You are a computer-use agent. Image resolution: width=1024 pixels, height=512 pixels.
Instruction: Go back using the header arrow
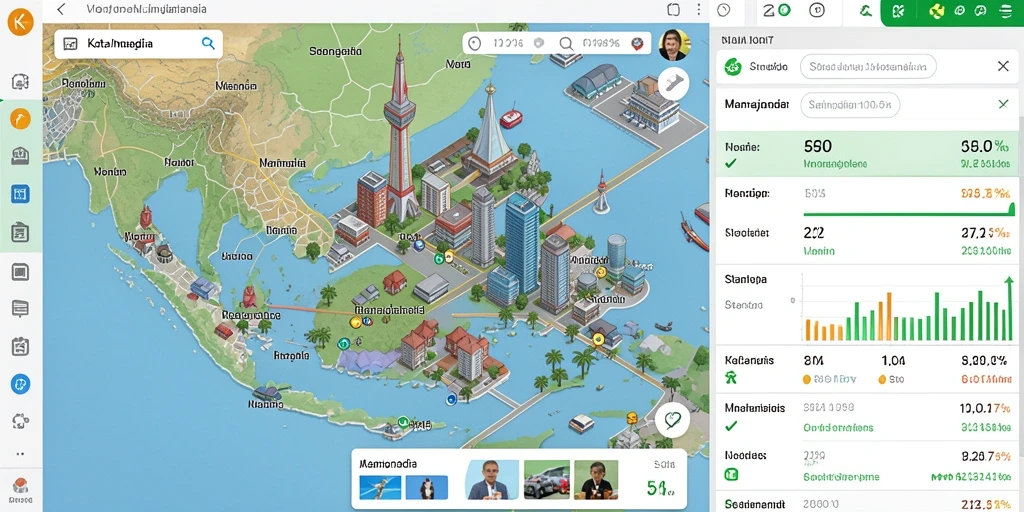(x=61, y=9)
